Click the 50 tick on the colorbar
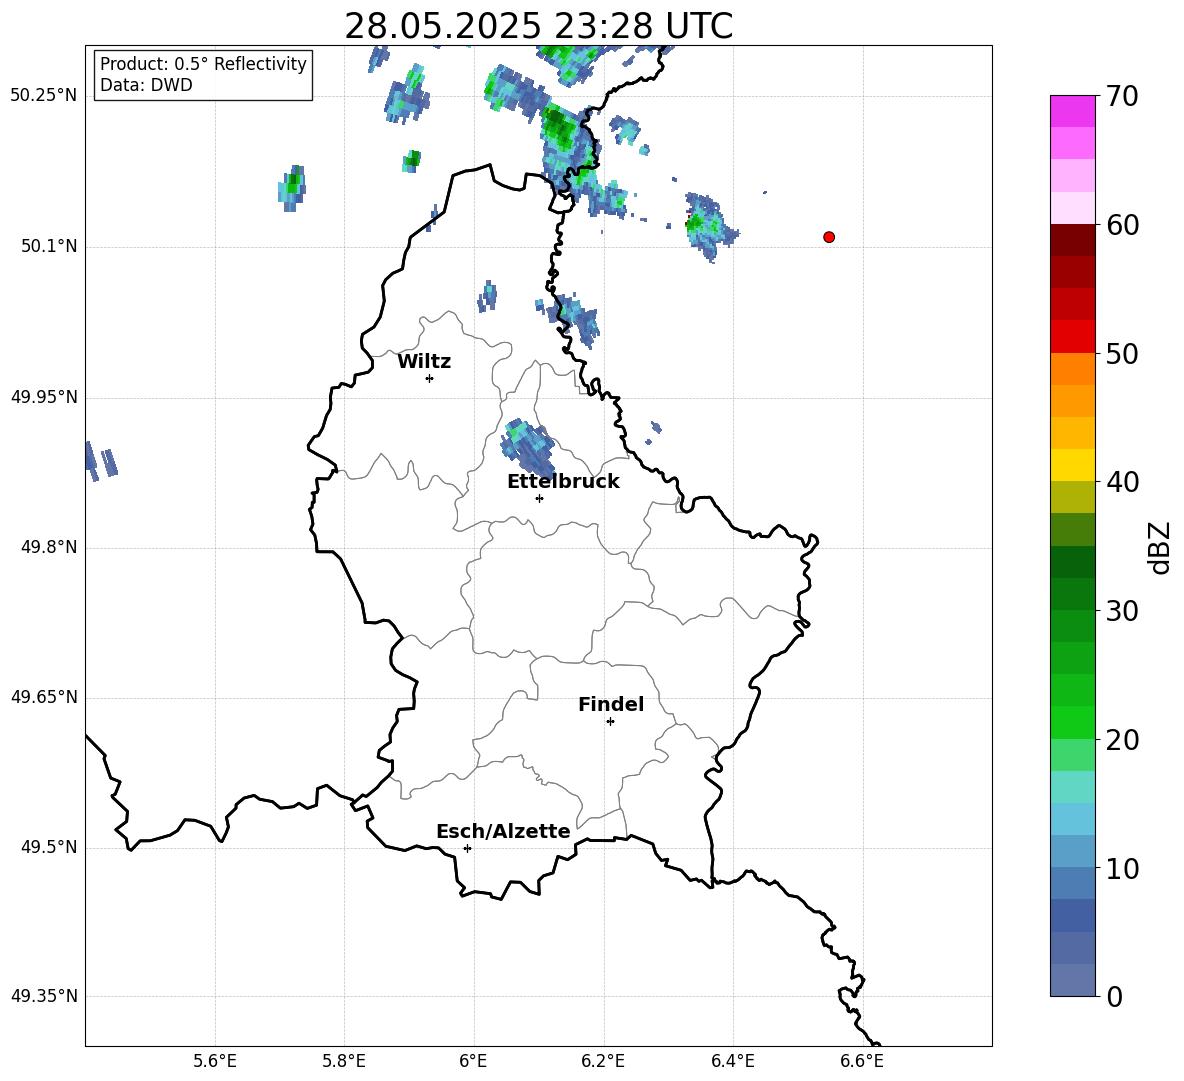The width and height of the screenshot is (1184, 1081). click(x=1122, y=353)
